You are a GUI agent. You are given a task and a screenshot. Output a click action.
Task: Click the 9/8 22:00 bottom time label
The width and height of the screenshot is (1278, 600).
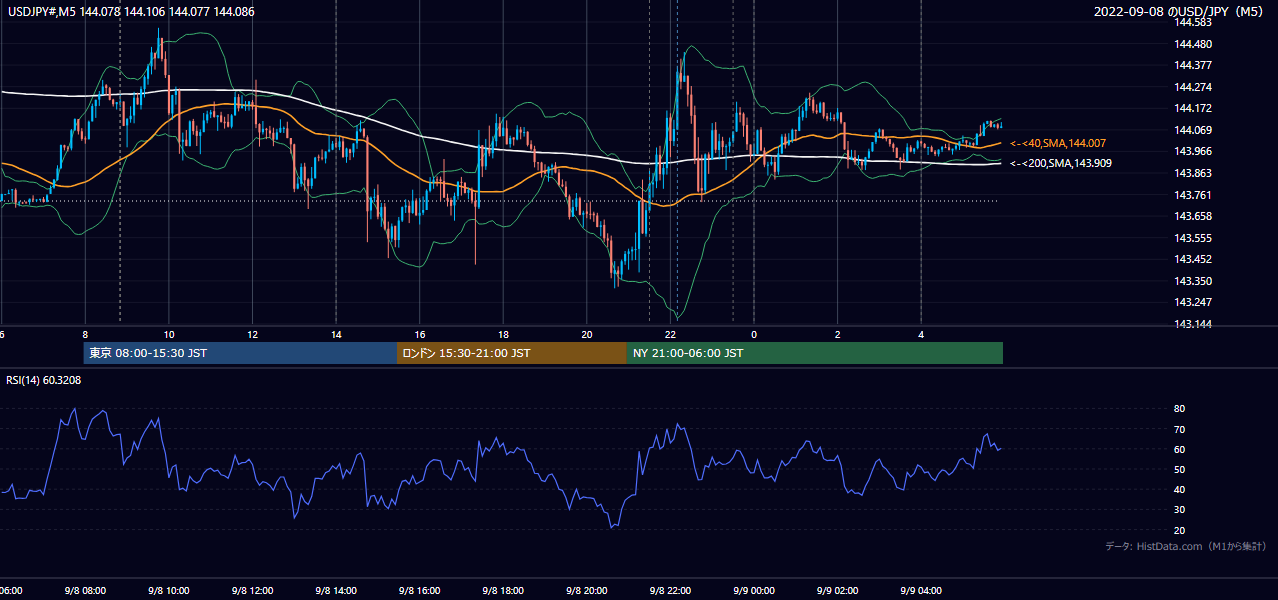tap(671, 590)
